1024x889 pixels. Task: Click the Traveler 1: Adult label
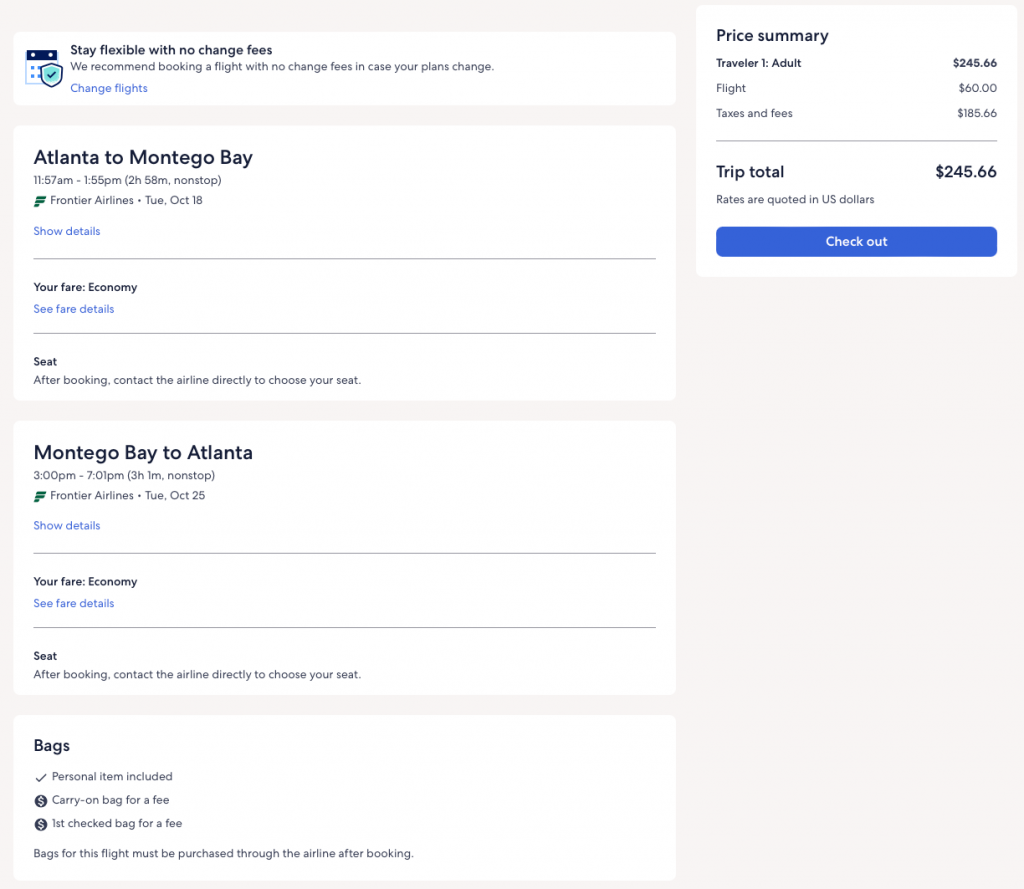(x=758, y=63)
